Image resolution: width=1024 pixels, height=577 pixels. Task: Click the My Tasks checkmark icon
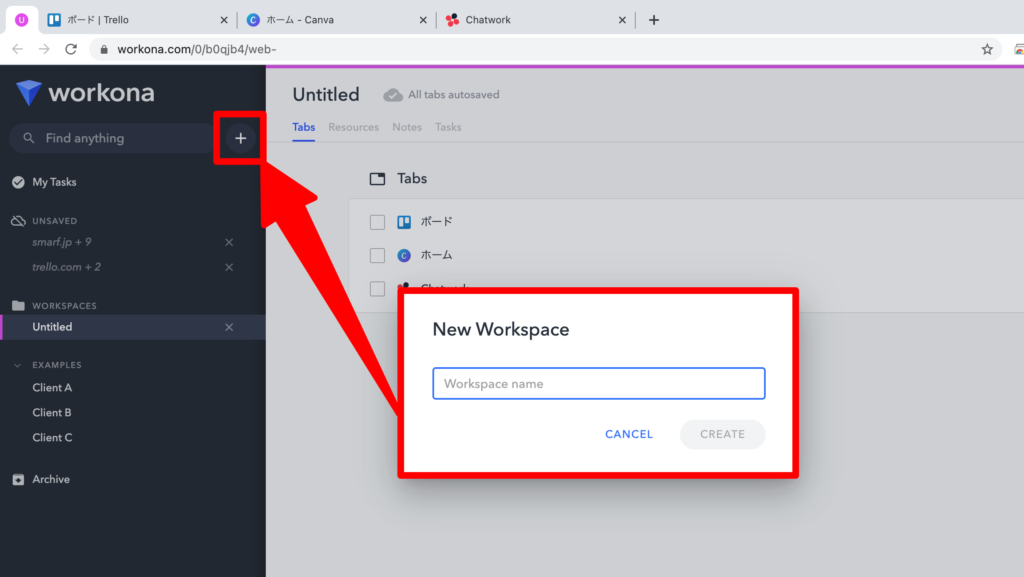click(18, 182)
